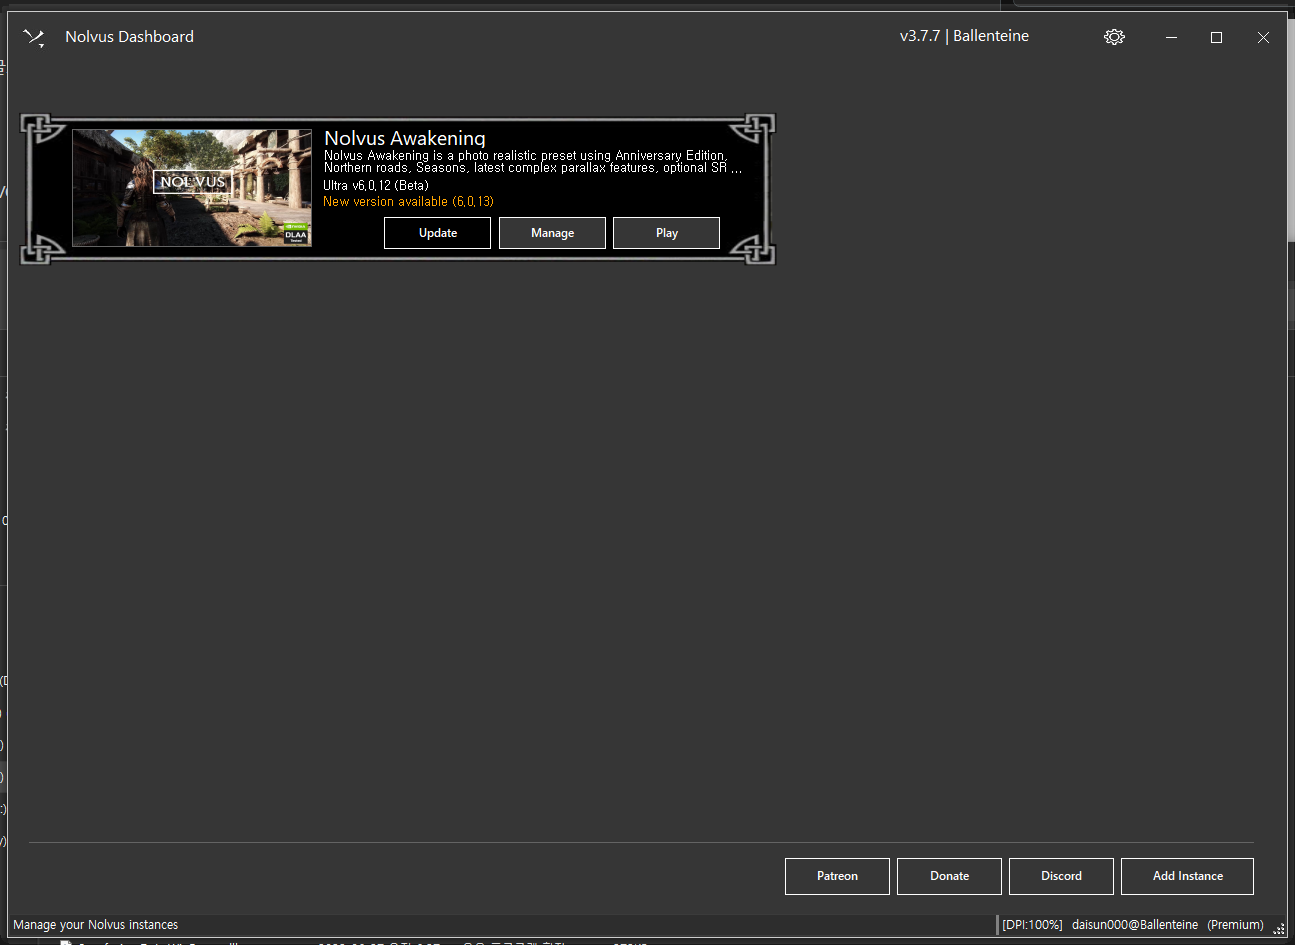Click the daisun000@Ballenteine account label

tap(1135, 925)
